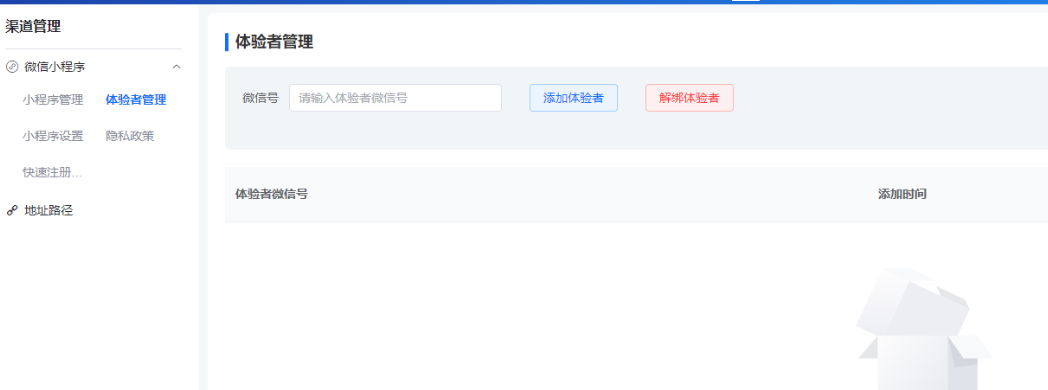1048x390 pixels.
Task: Click the 体验者微信号 column header
Action: [271, 194]
